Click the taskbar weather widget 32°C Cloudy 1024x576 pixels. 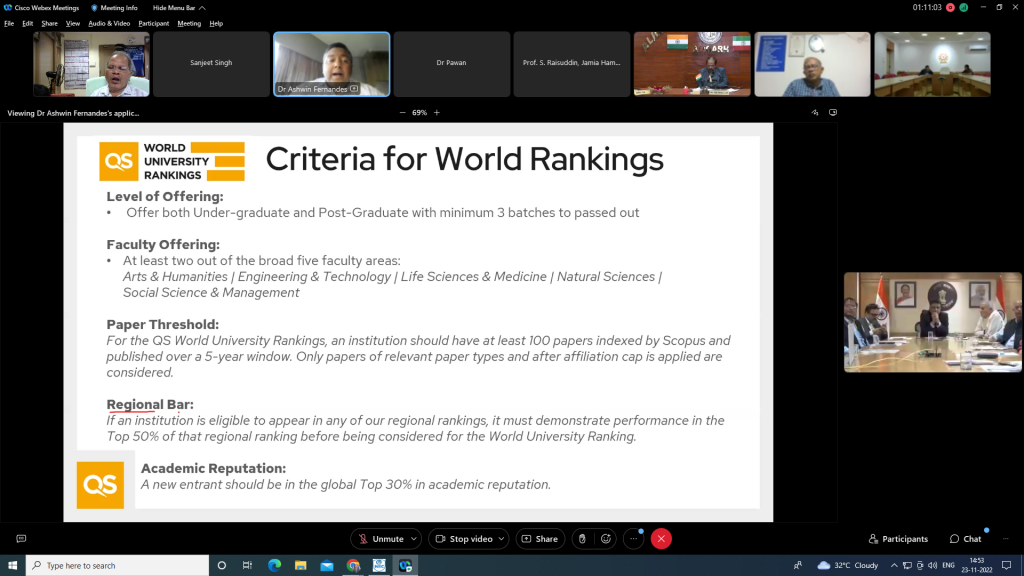(848, 566)
